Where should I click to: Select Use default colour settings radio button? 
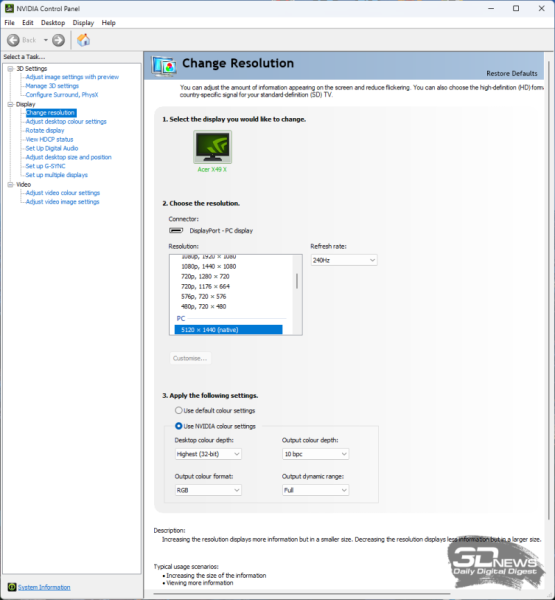[x=178, y=410]
